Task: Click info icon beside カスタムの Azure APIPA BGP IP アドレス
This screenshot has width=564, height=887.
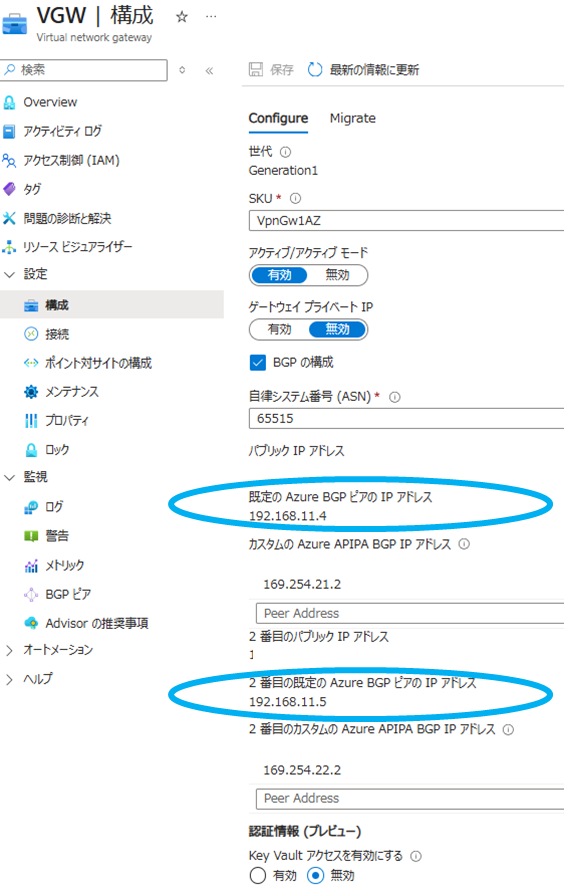Action: [464, 544]
